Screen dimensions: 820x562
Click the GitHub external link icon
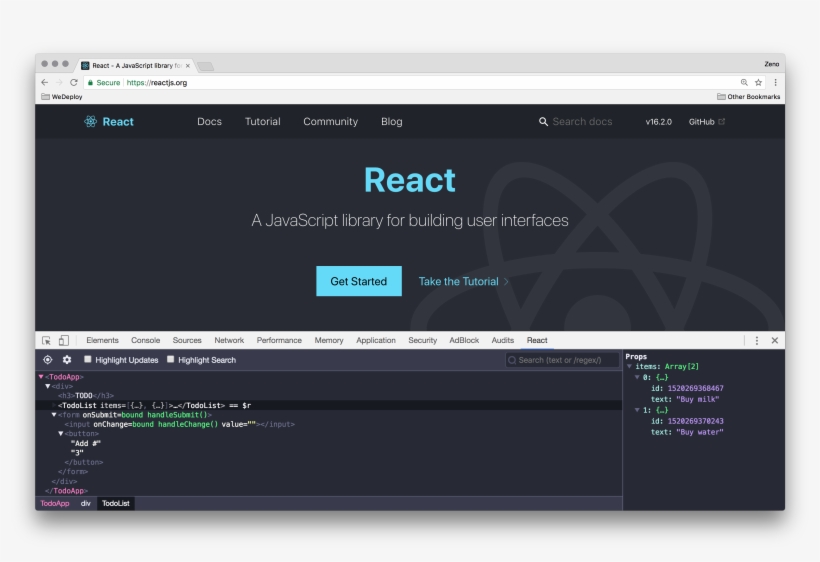tap(722, 121)
